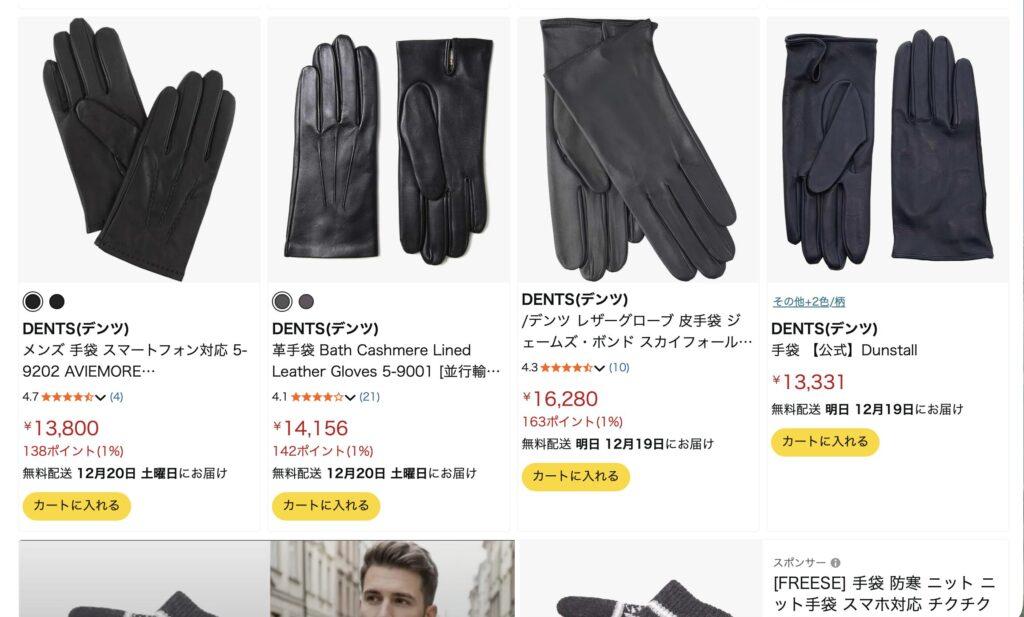Add ¥16,280 James Bond gloves to cart
This screenshot has height=617, width=1024.
pyautogui.click(x=575, y=476)
